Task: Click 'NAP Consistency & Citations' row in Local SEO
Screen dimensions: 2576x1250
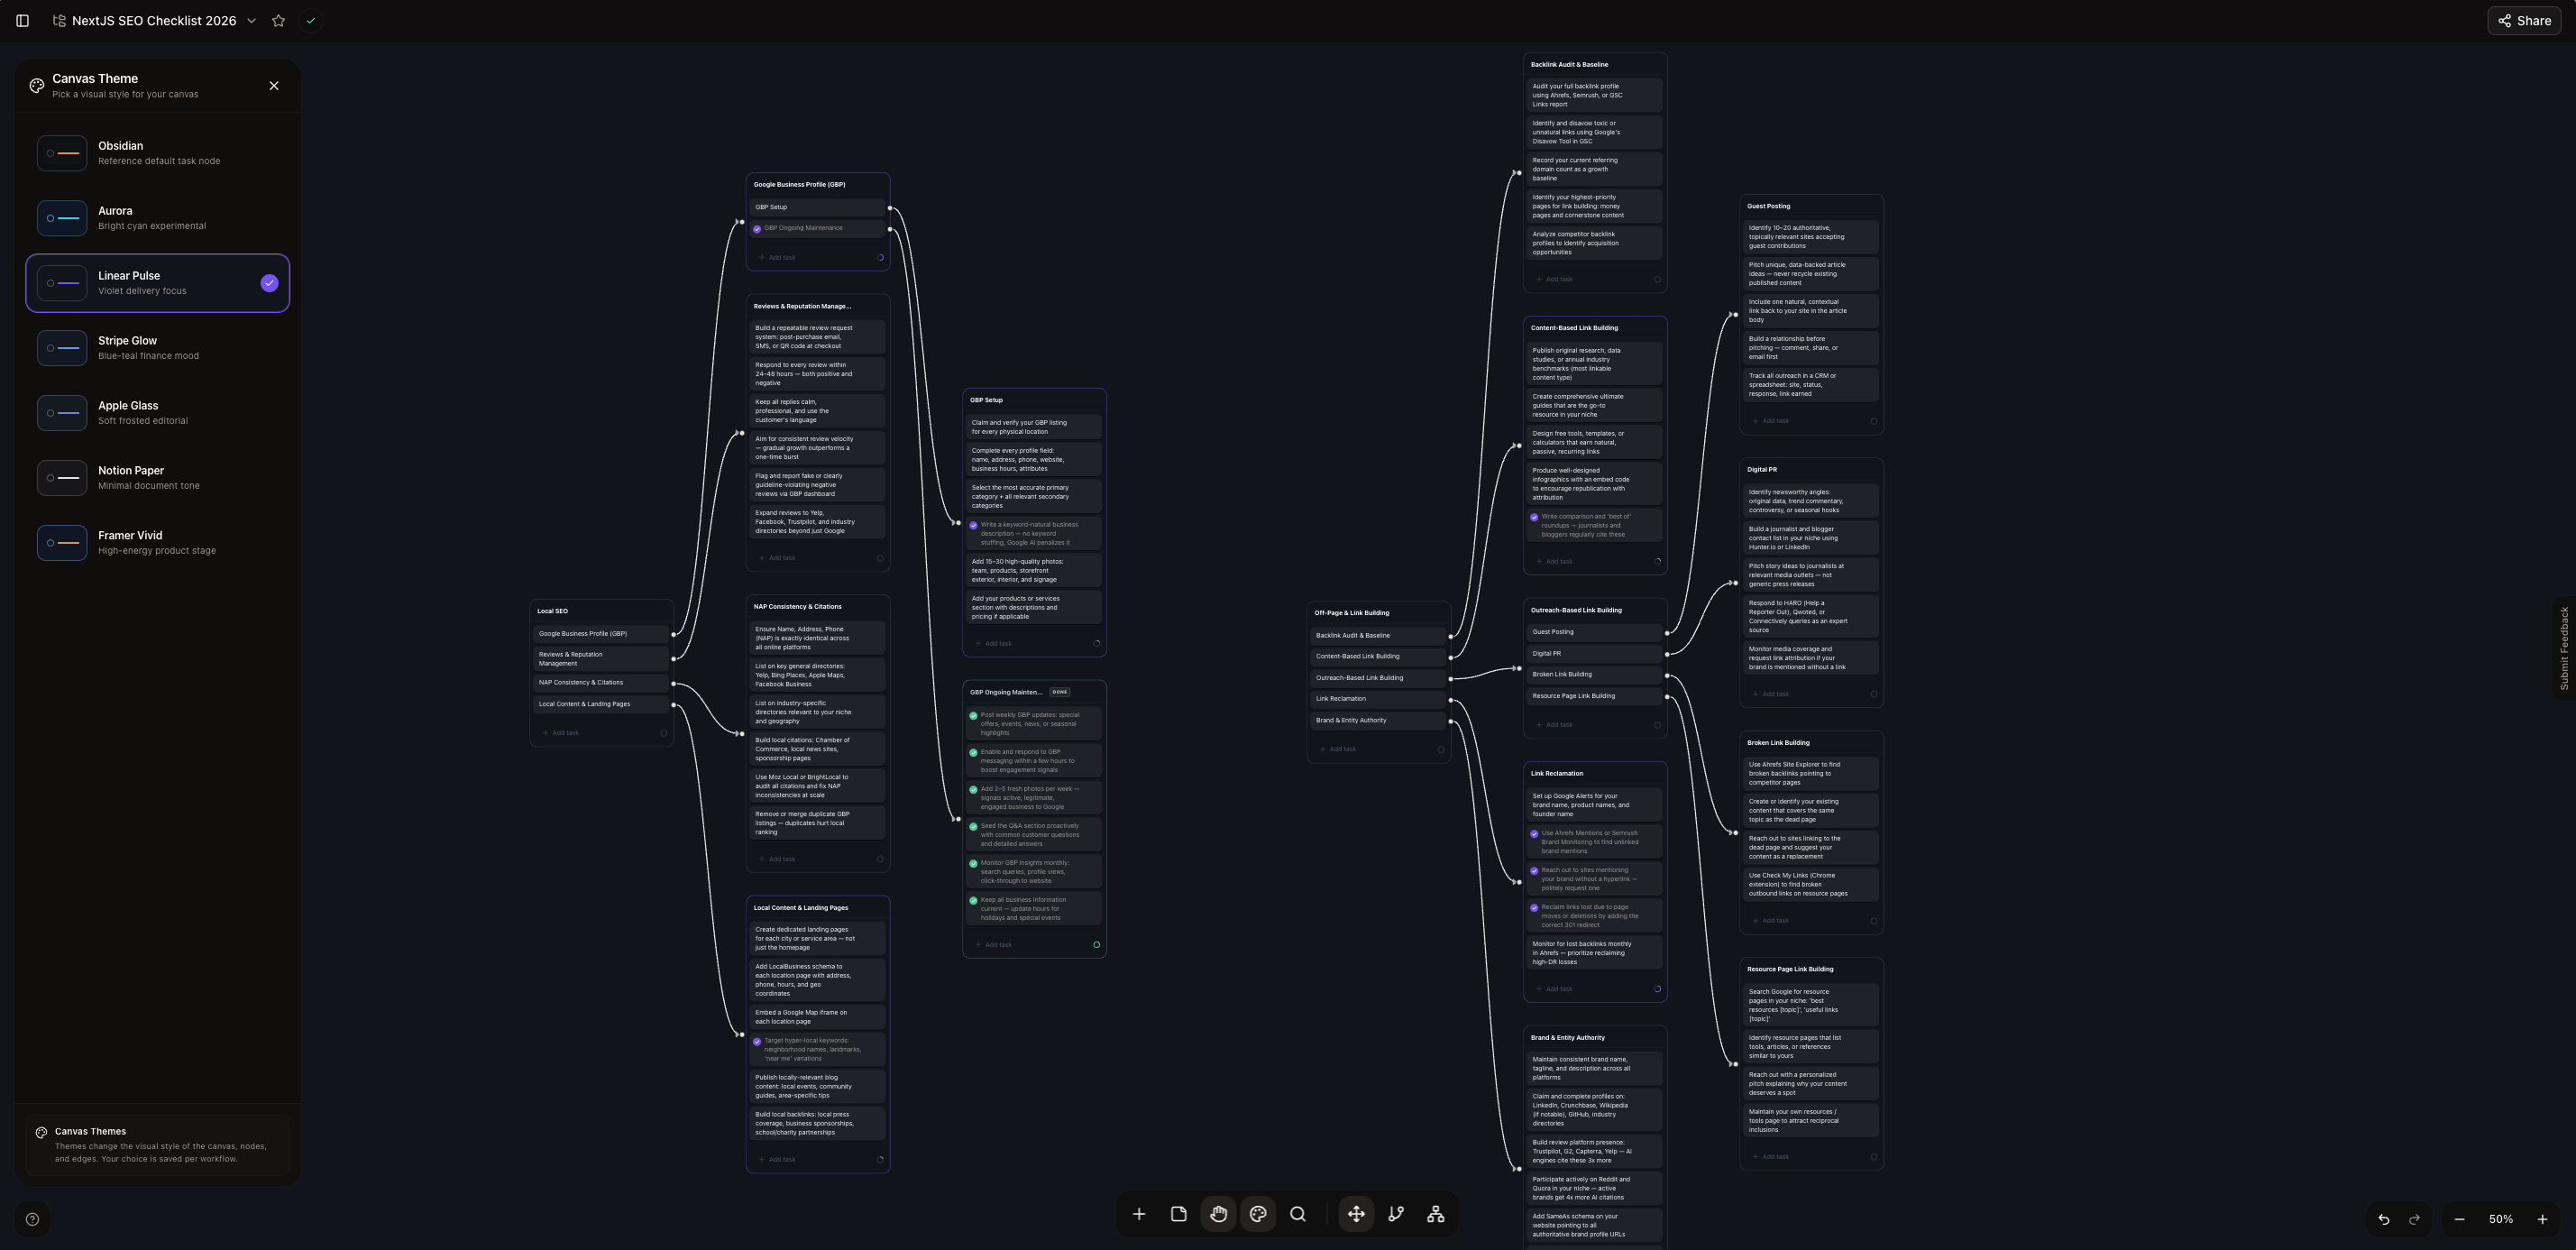Action: (601, 683)
